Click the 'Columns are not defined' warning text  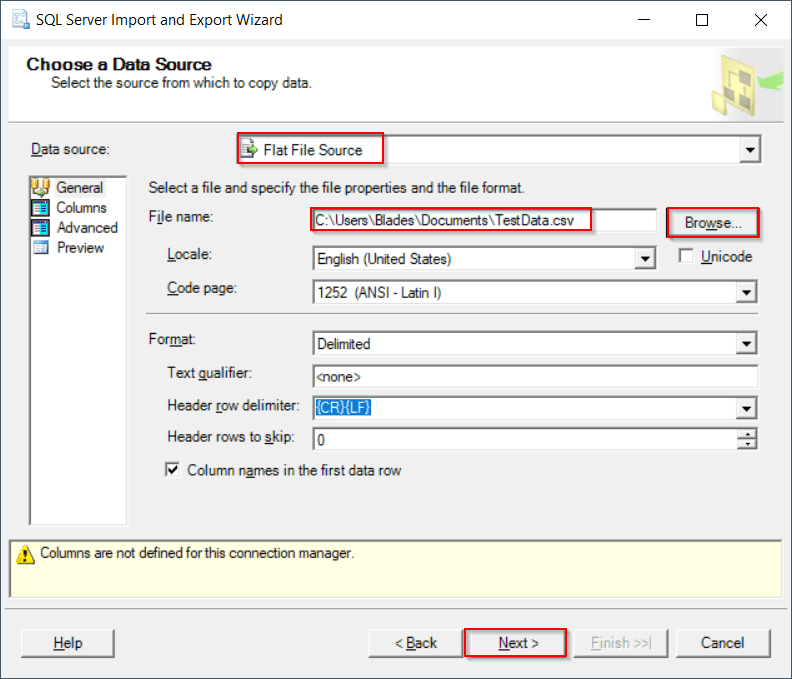197,553
